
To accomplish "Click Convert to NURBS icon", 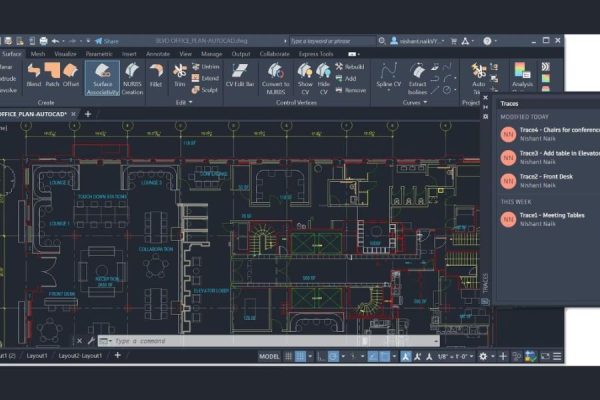I will click(276, 76).
